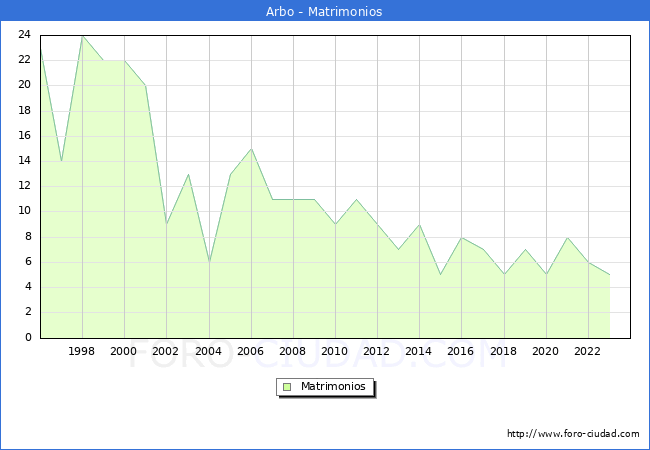Select the 2010 x-axis label
Screen dimensions: 650x450
click(335, 351)
